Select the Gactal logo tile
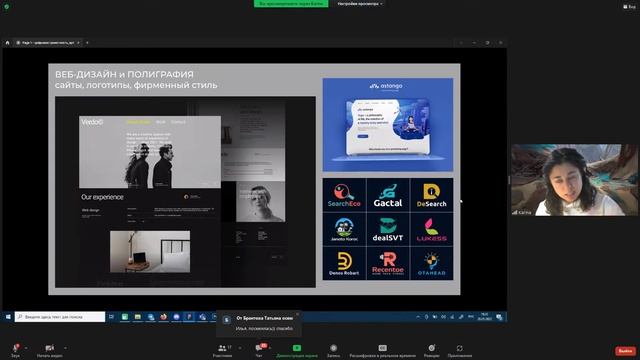 388,195
